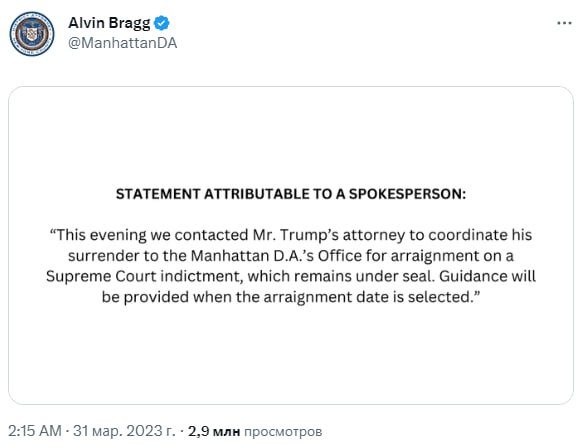Click the STATEMENT ATTRIBUTABLE TO A SPOKESPERSON heading

click(291, 194)
